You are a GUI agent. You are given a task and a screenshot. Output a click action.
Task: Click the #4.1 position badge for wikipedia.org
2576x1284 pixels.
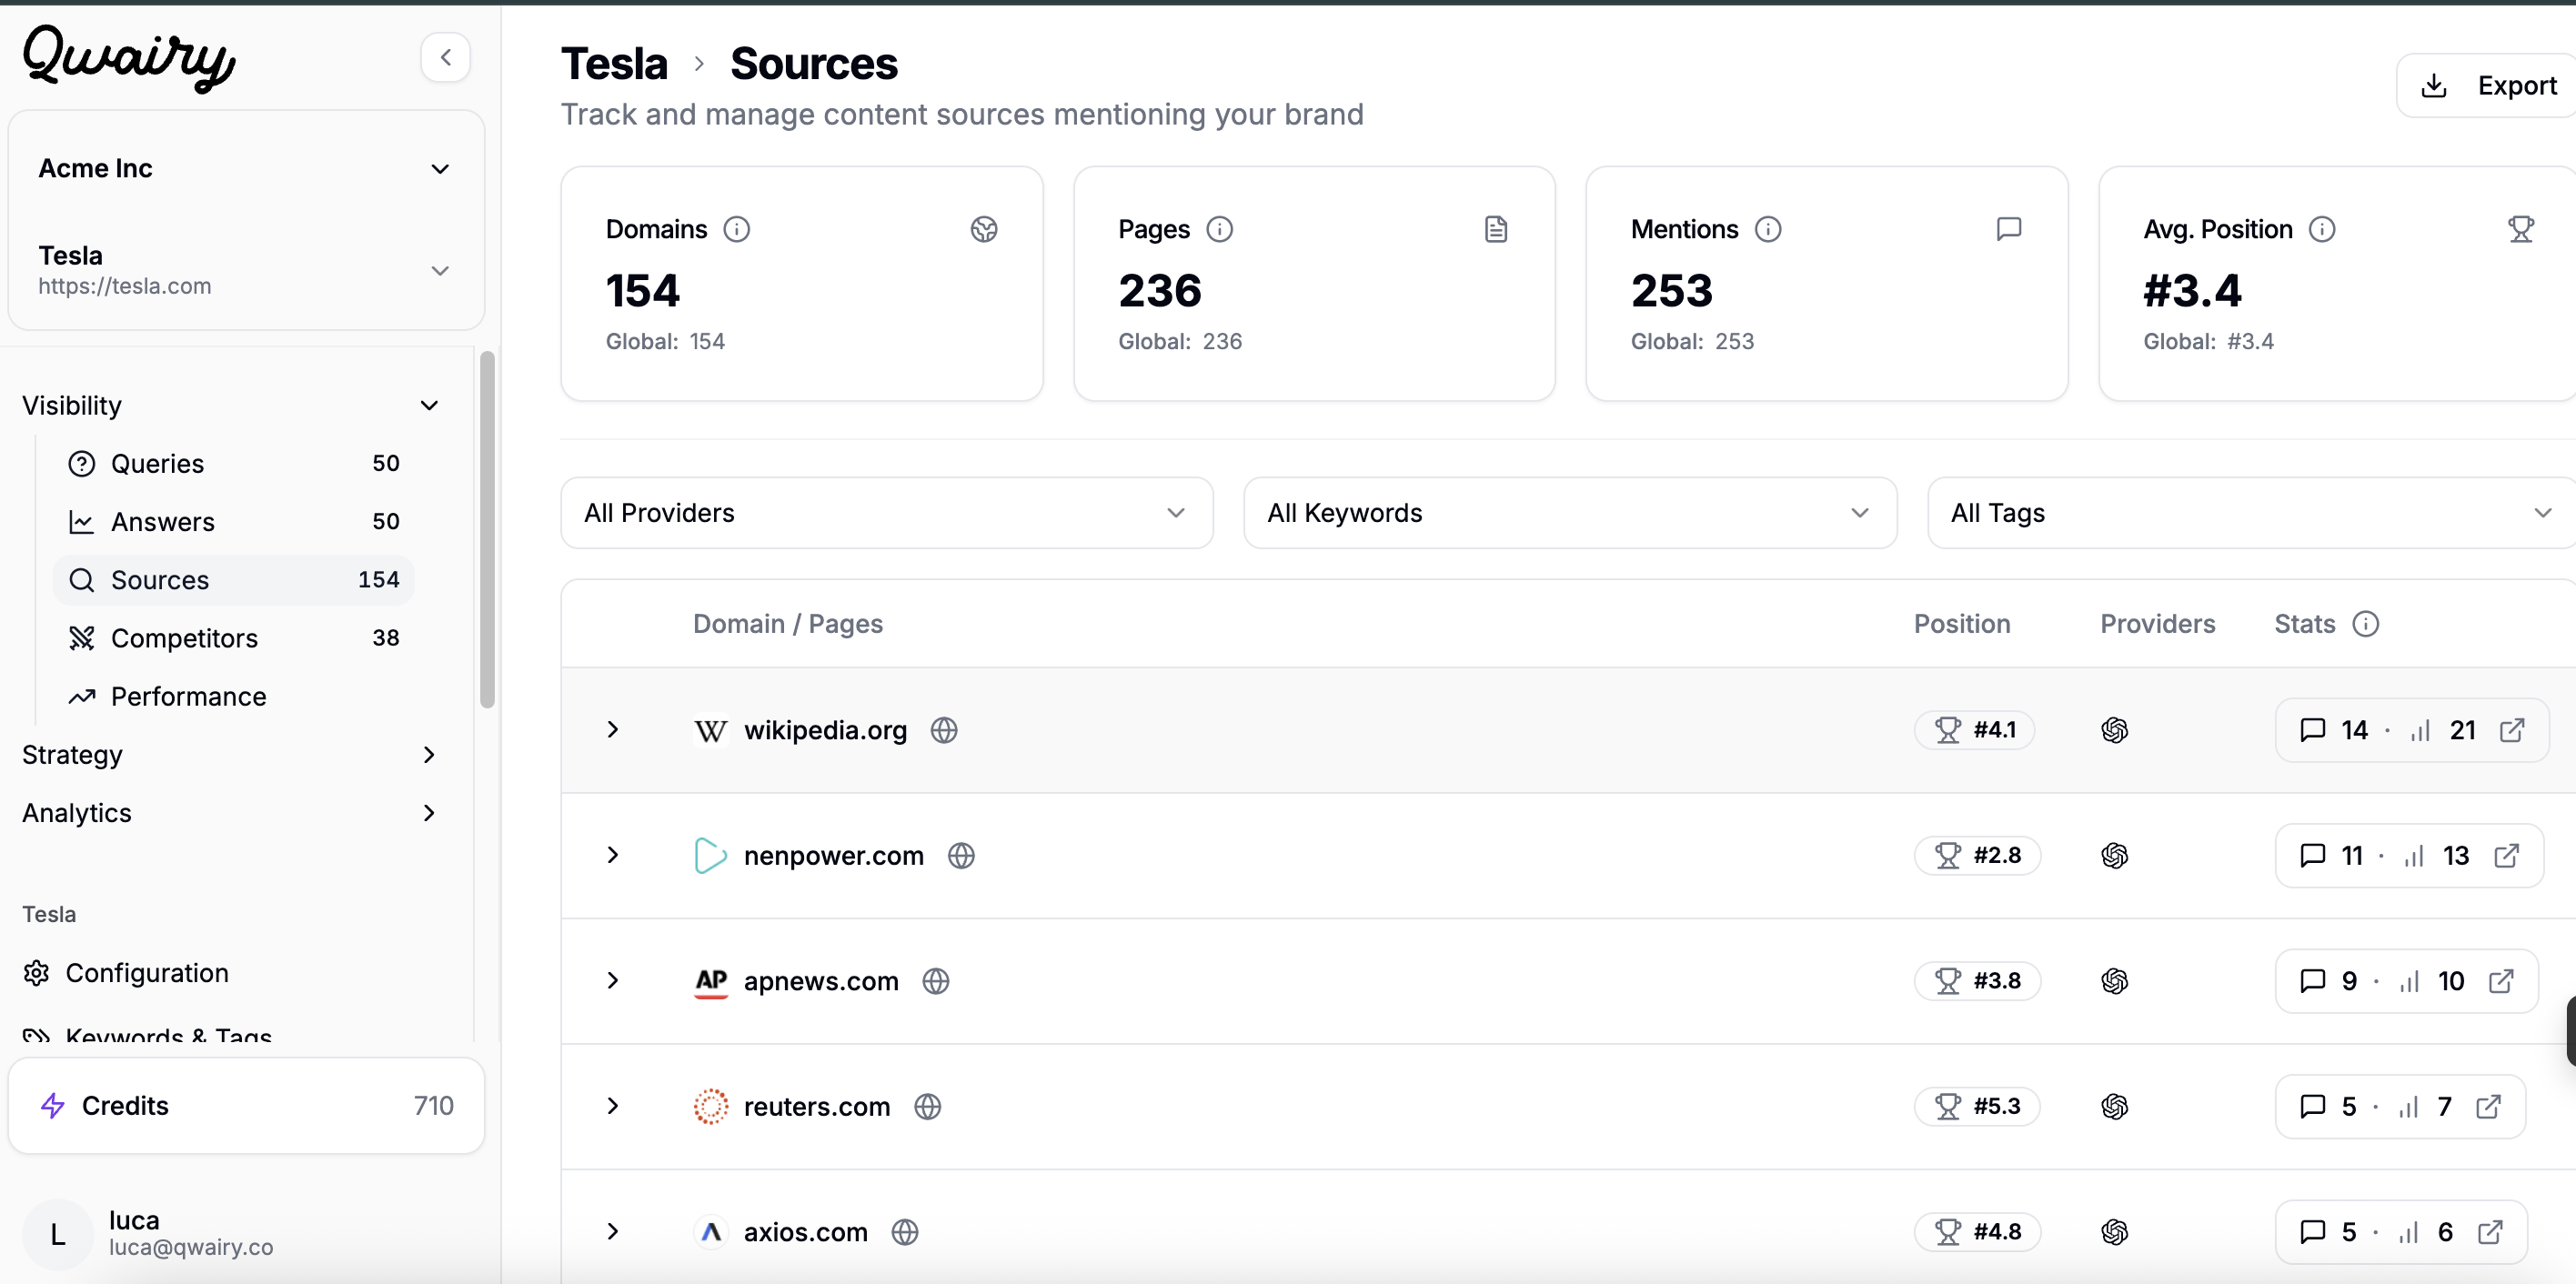(1974, 730)
